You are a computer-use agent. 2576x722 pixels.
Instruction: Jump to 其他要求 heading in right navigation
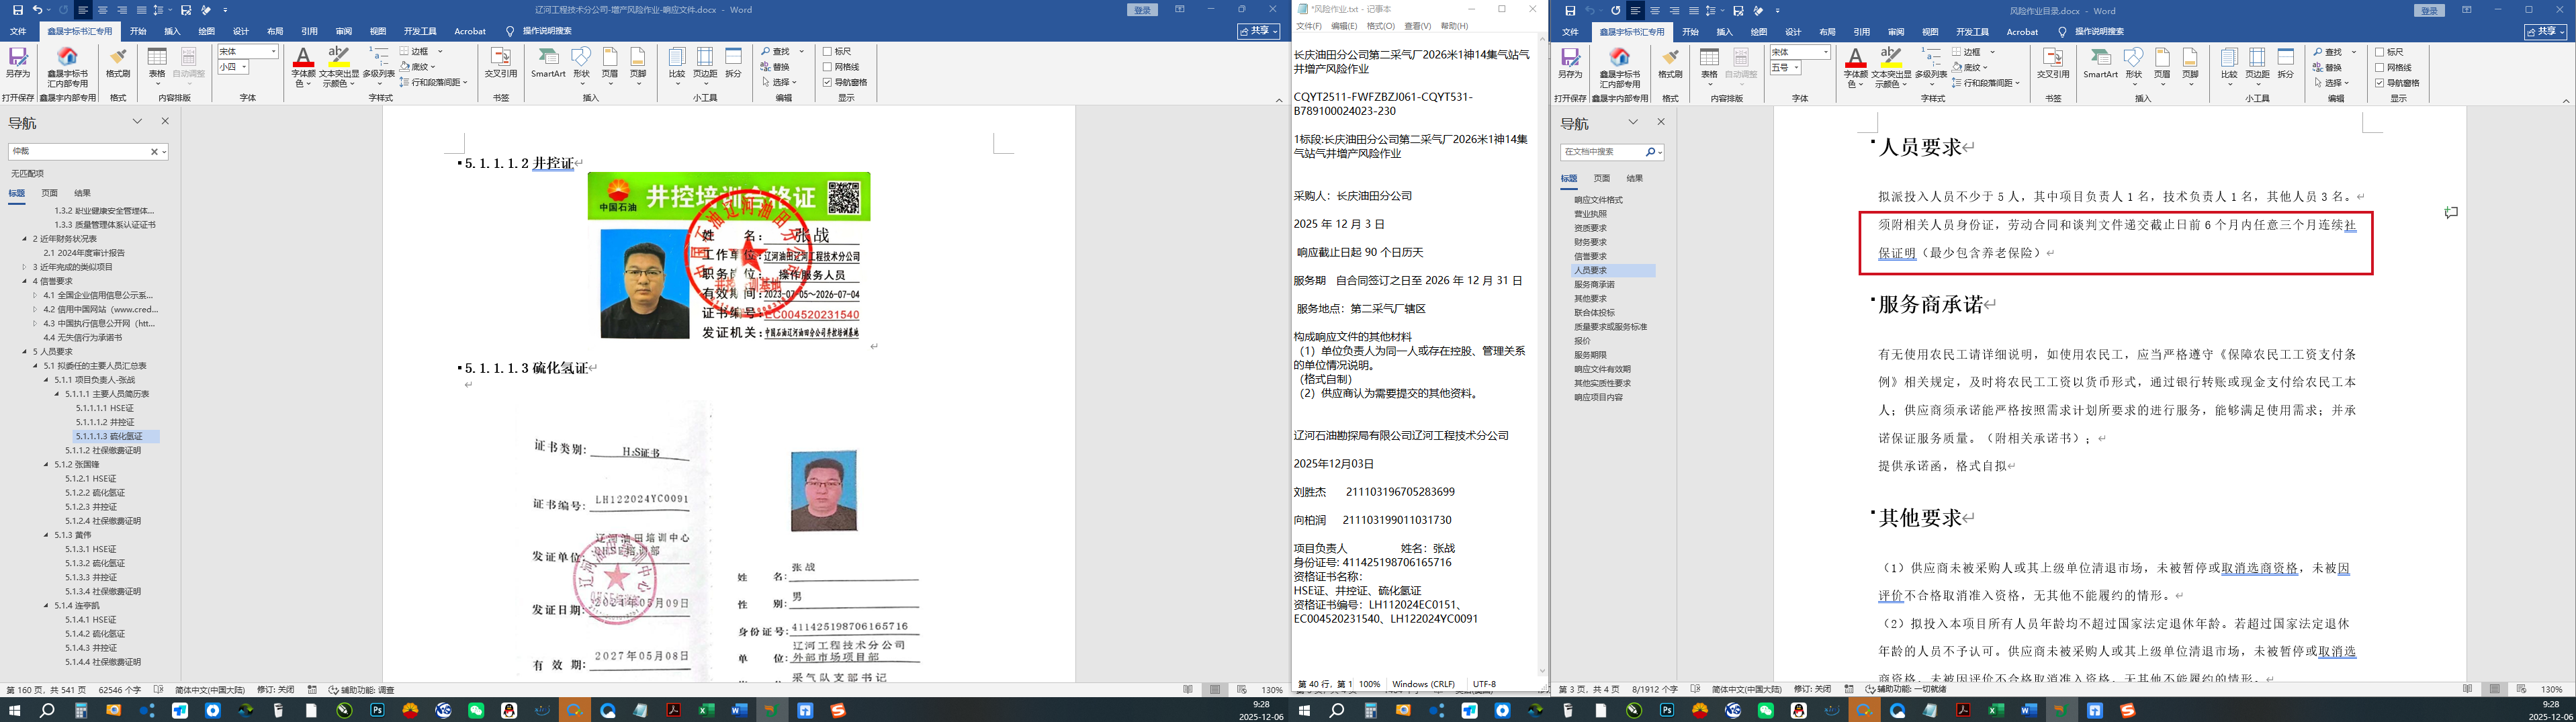click(x=1590, y=299)
